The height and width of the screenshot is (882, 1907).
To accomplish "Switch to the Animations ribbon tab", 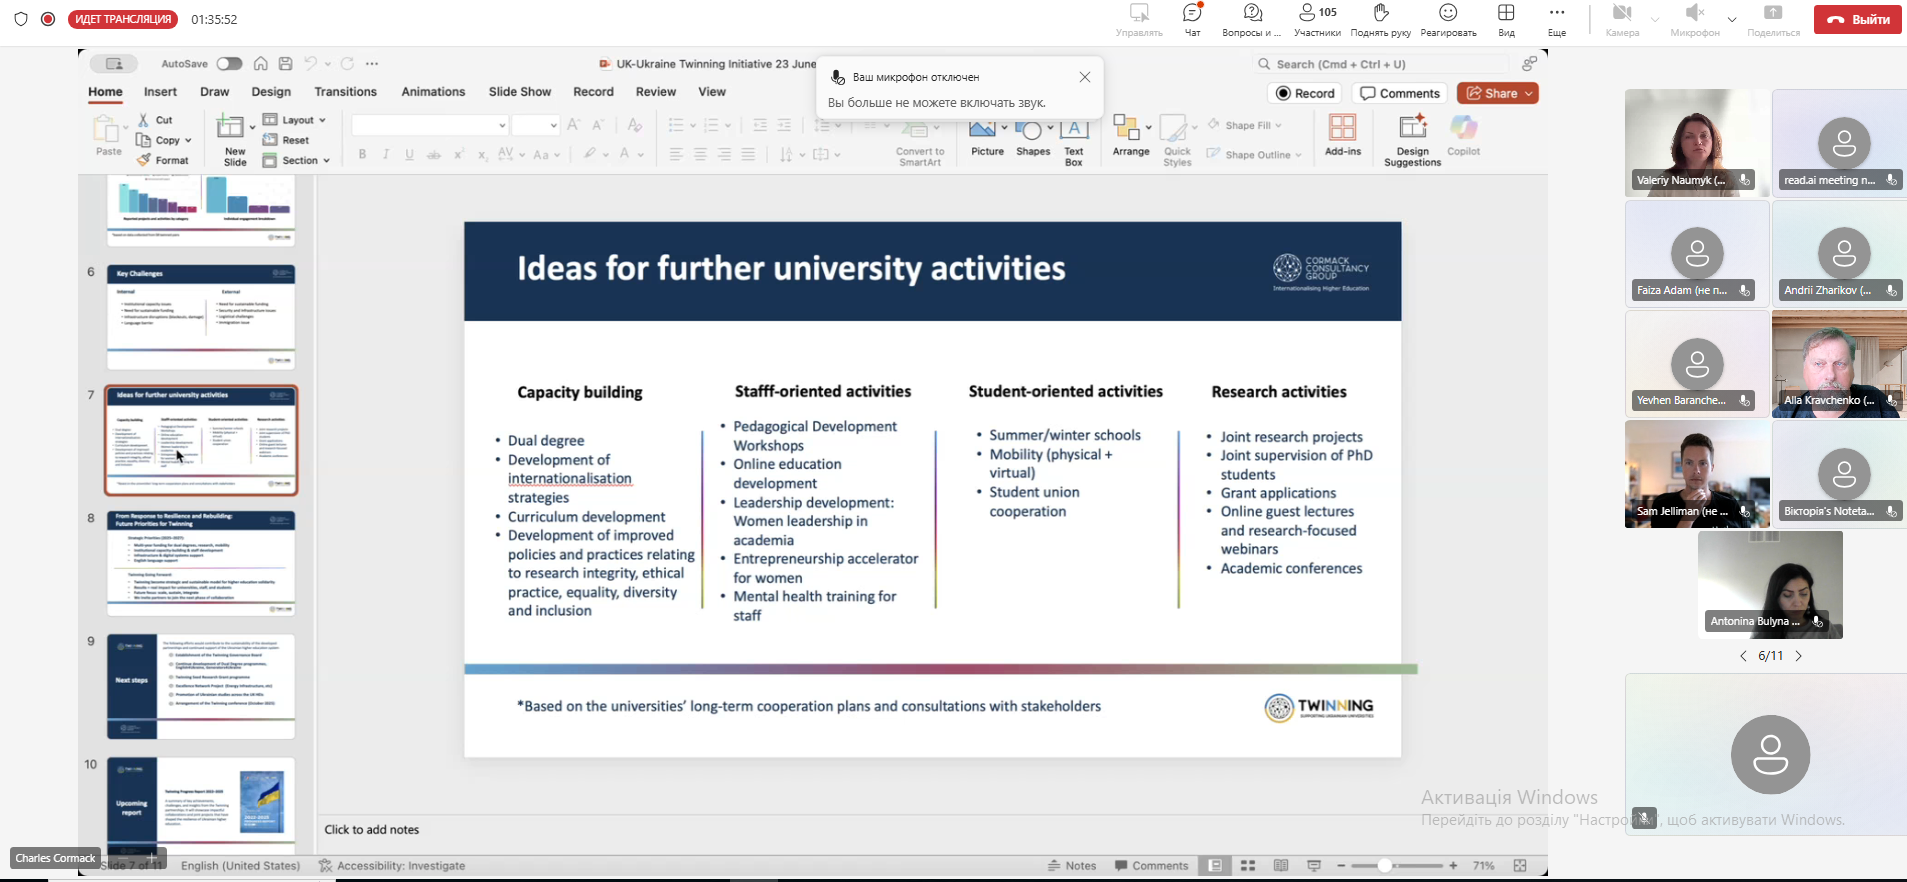I will click(x=433, y=92).
